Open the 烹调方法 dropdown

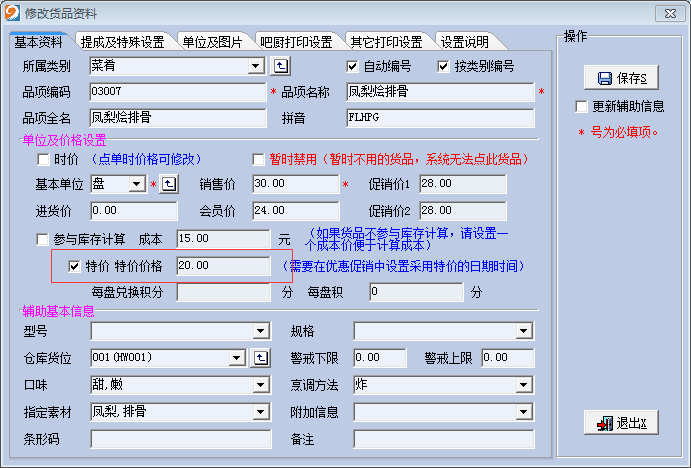tap(523, 385)
